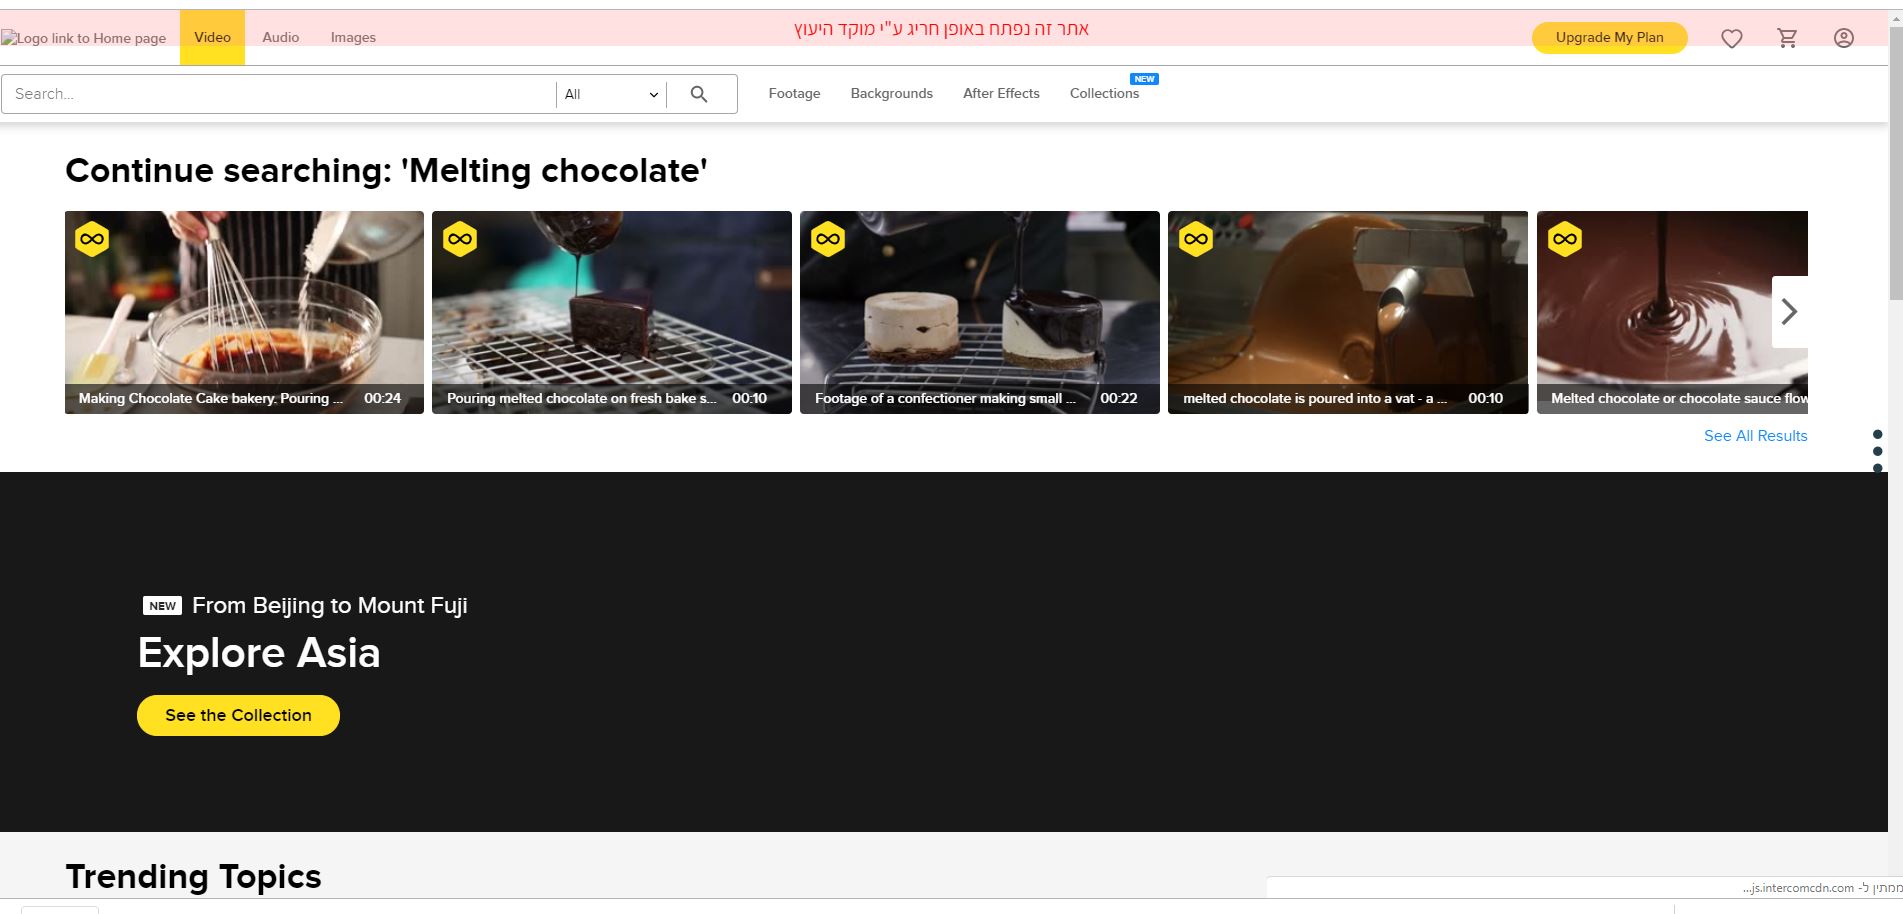Switch to the Video tab

212,37
